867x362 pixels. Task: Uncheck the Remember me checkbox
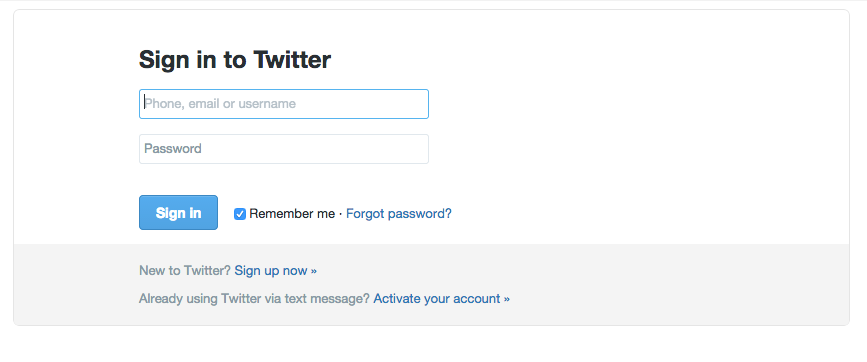coord(239,214)
